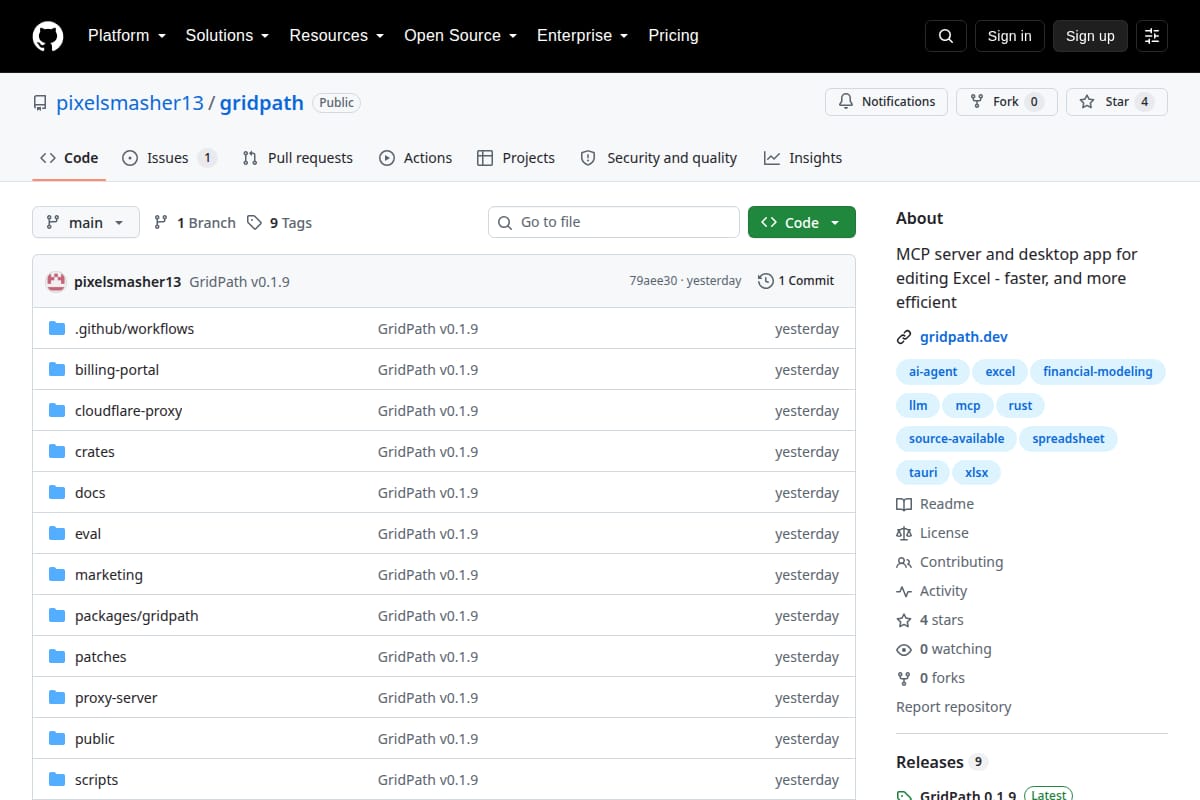Screen dimensions: 1200x800
Task: Click the .github/workflows folder icon
Action: 57,329
